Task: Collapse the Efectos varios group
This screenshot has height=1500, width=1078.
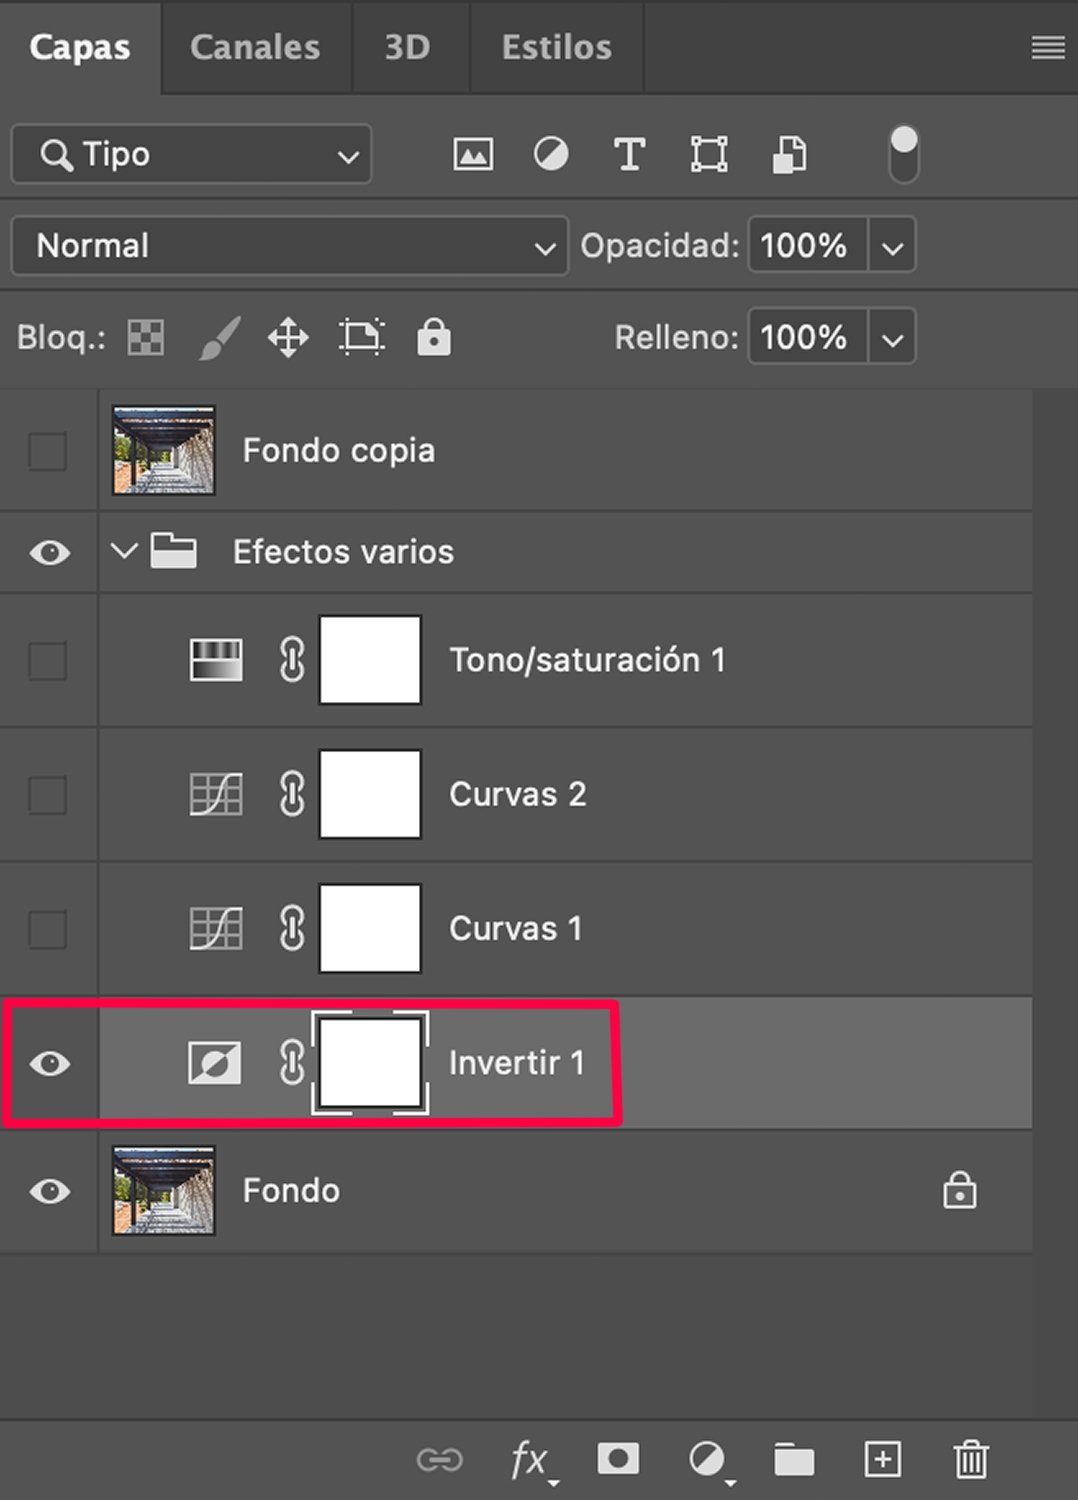Action: (x=124, y=551)
